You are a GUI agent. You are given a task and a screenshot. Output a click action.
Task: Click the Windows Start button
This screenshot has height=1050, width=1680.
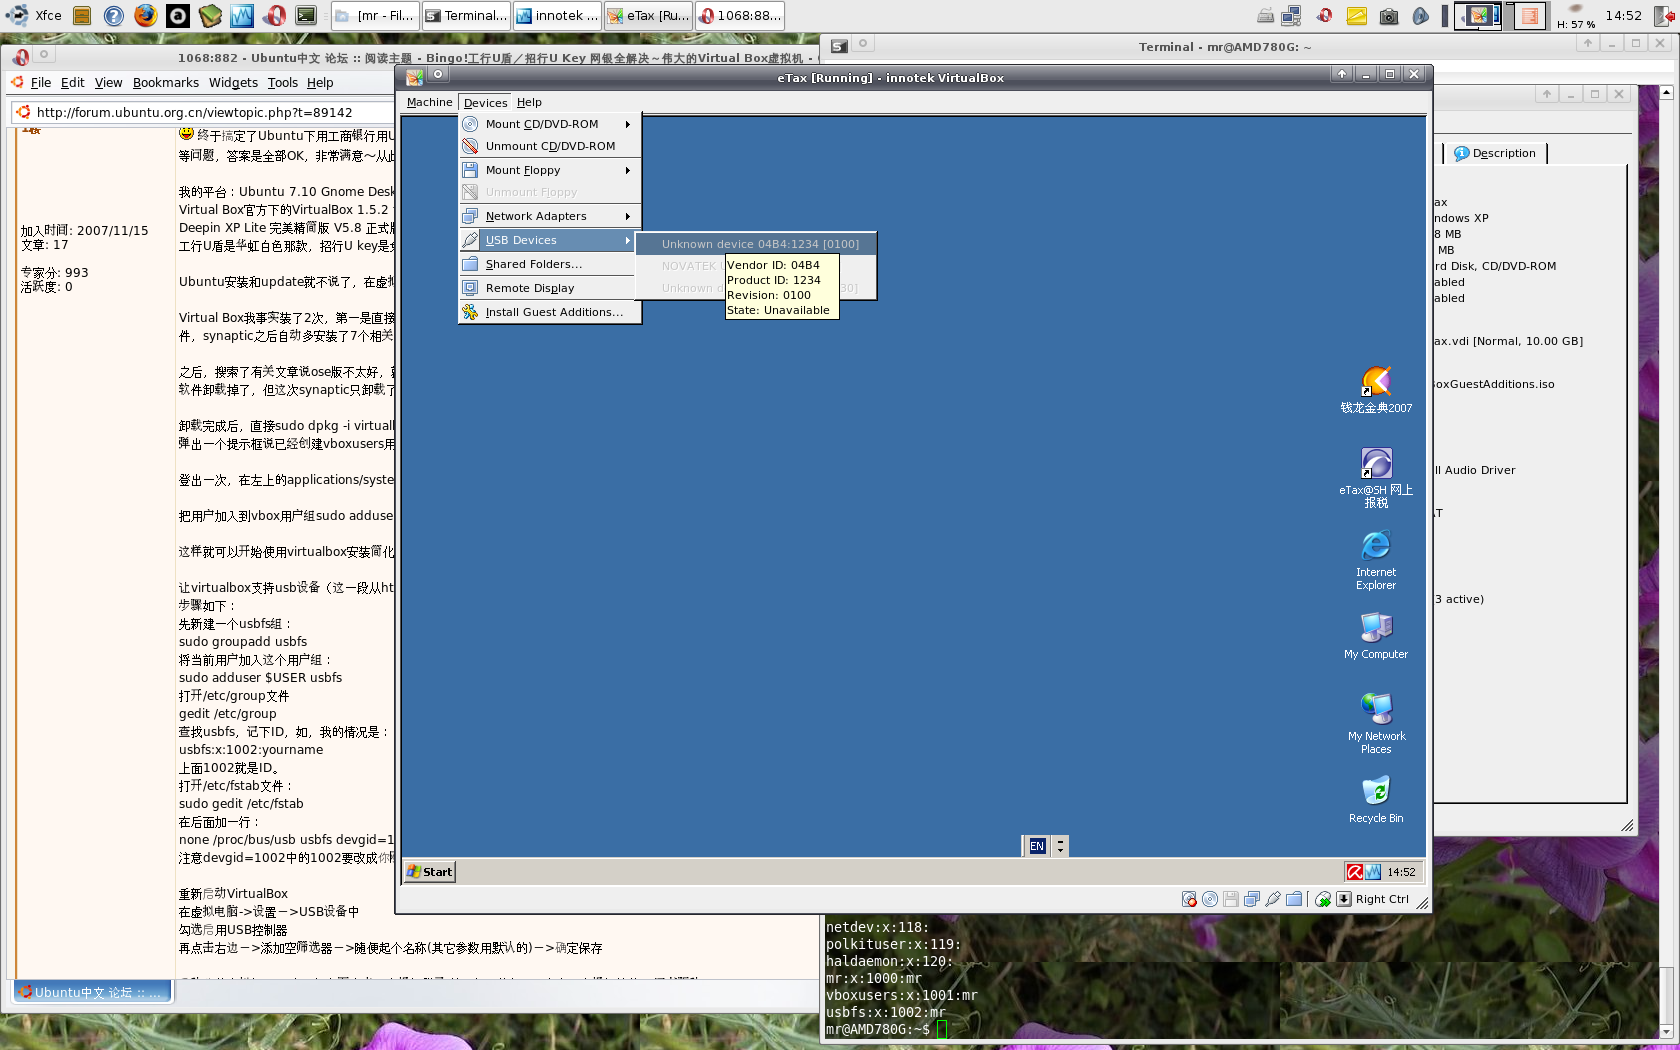(x=429, y=872)
